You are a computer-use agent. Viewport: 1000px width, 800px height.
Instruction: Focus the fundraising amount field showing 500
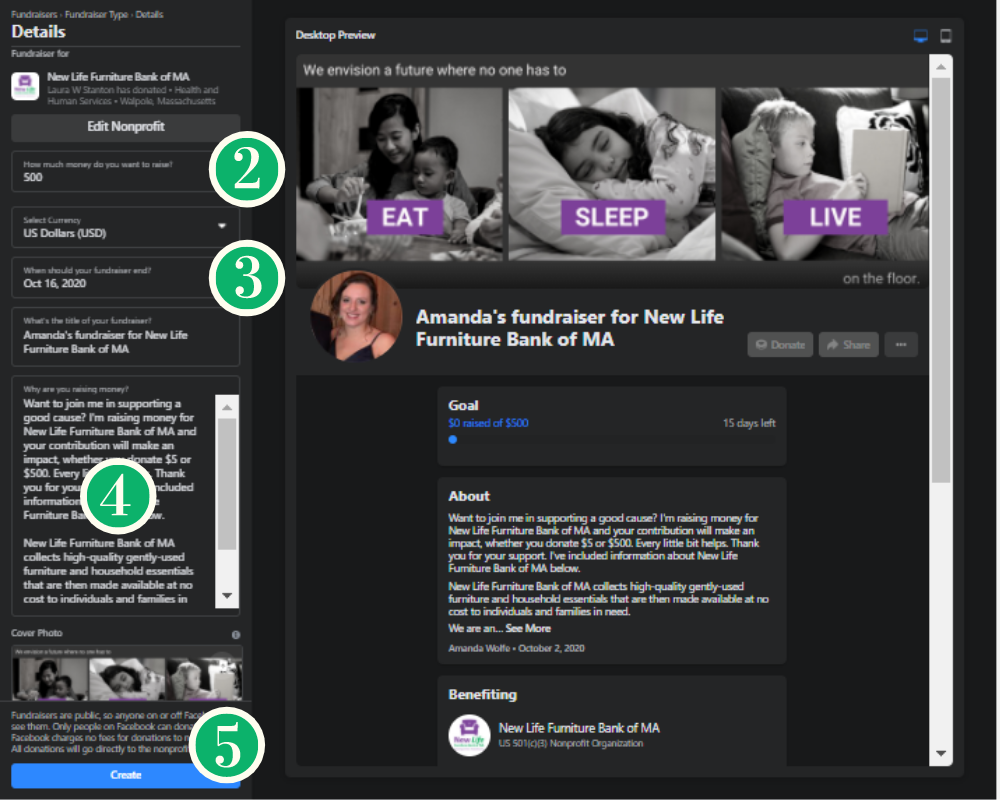126,172
